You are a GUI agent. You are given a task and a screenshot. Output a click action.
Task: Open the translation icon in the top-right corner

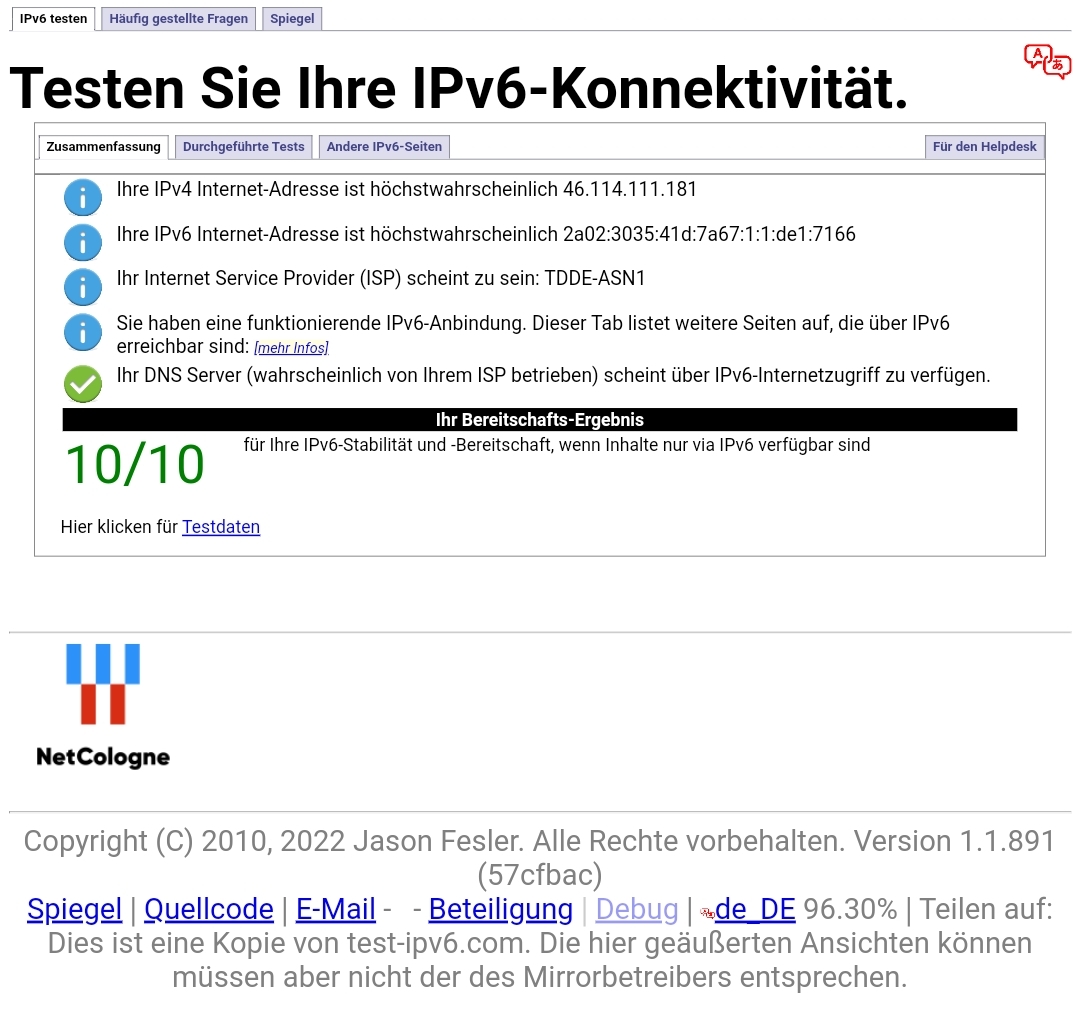pos(1047,61)
